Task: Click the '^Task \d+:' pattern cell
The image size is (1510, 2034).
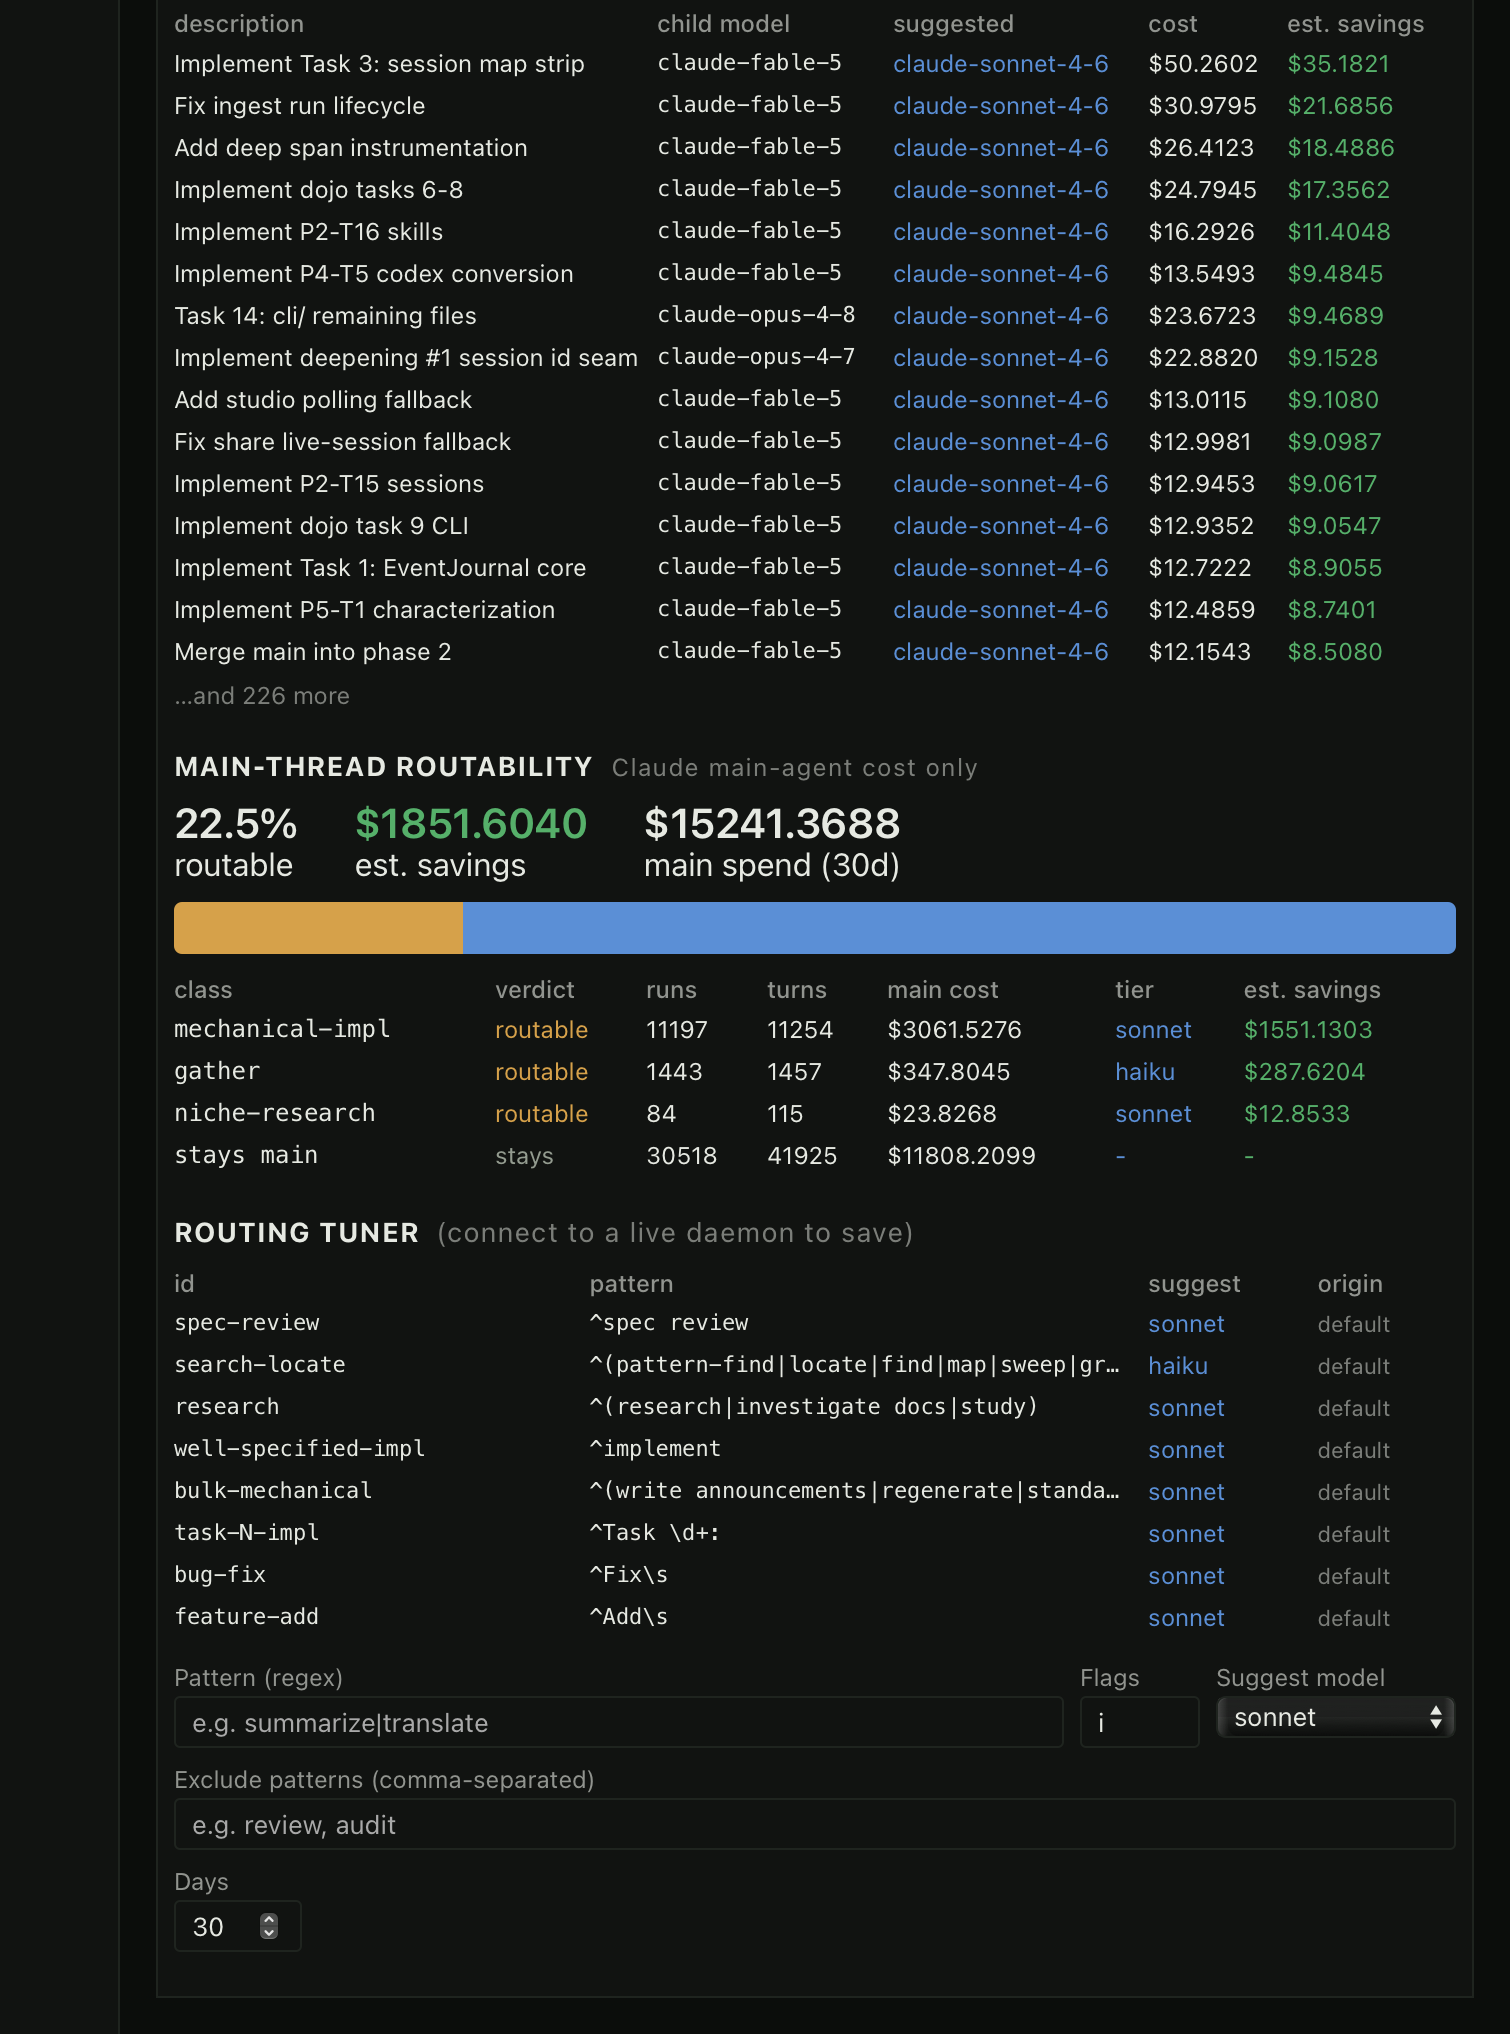Action: pos(655,1533)
